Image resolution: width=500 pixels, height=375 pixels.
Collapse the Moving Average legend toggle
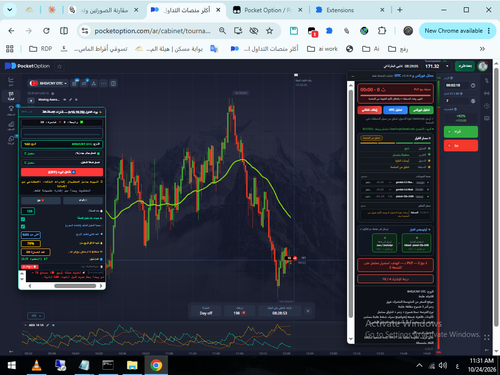[31, 100]
